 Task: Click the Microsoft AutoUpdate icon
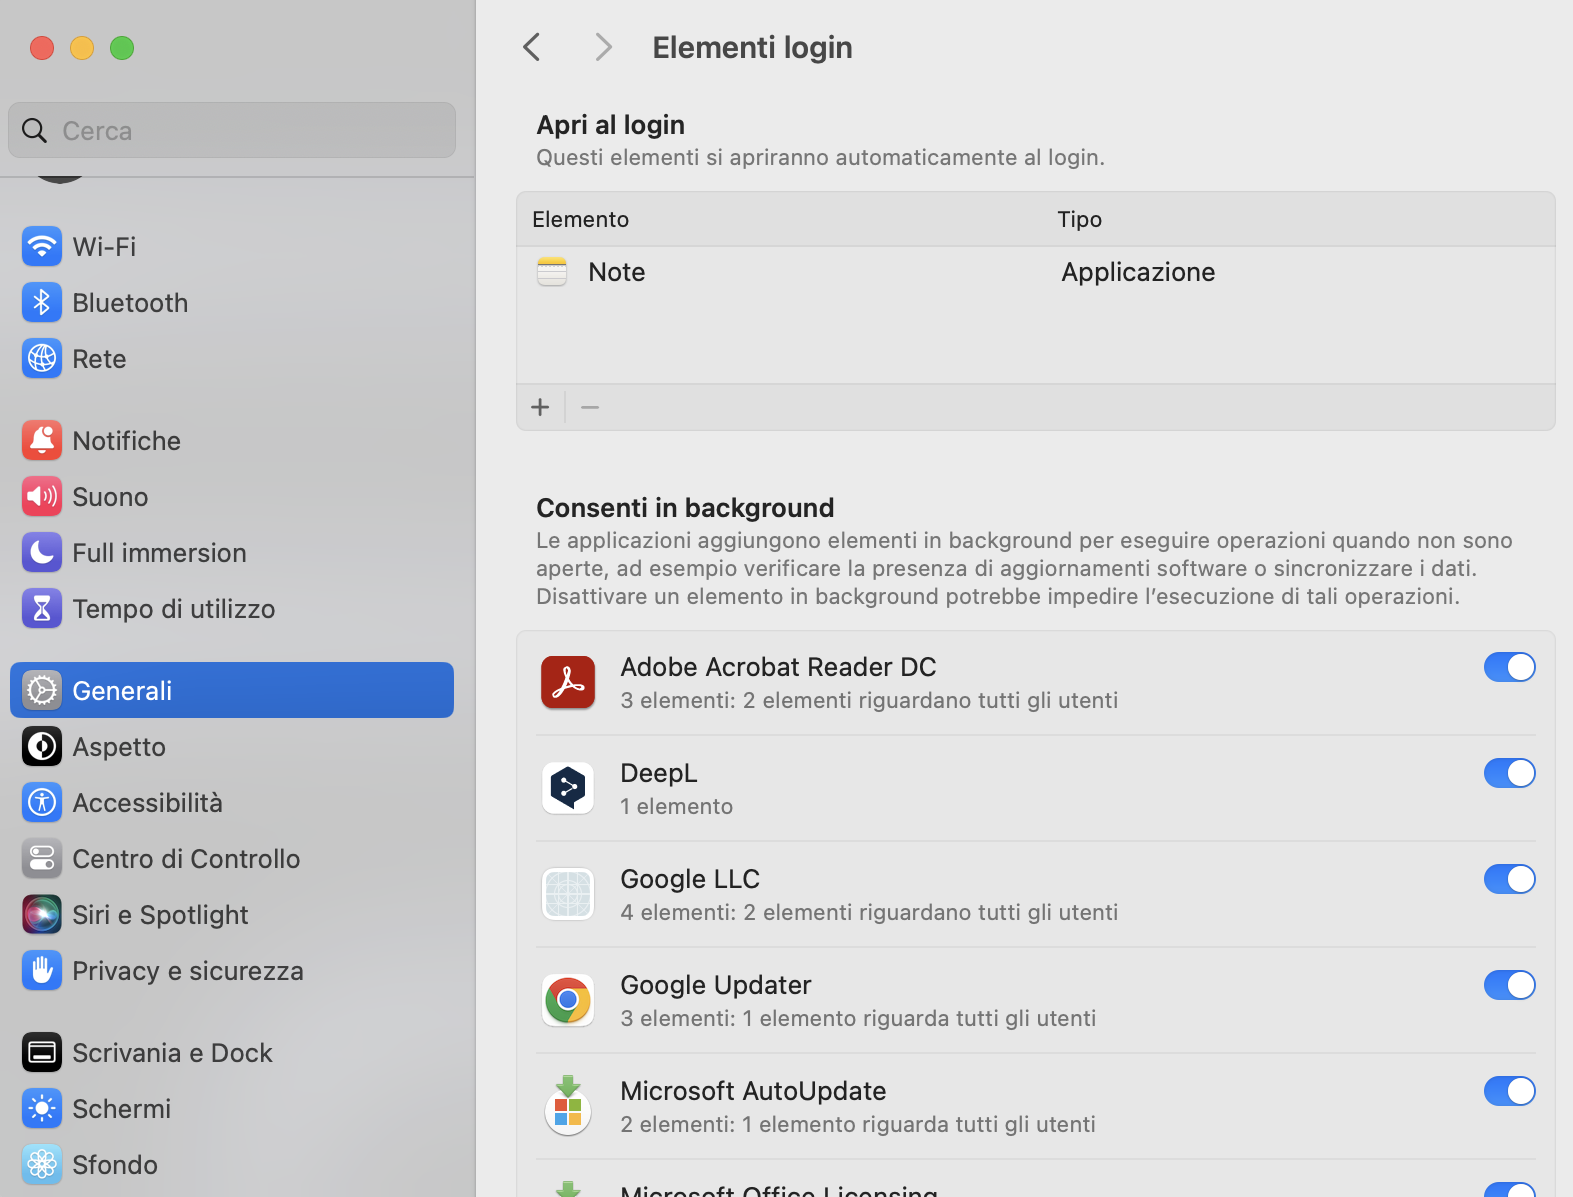[568, 1106]
